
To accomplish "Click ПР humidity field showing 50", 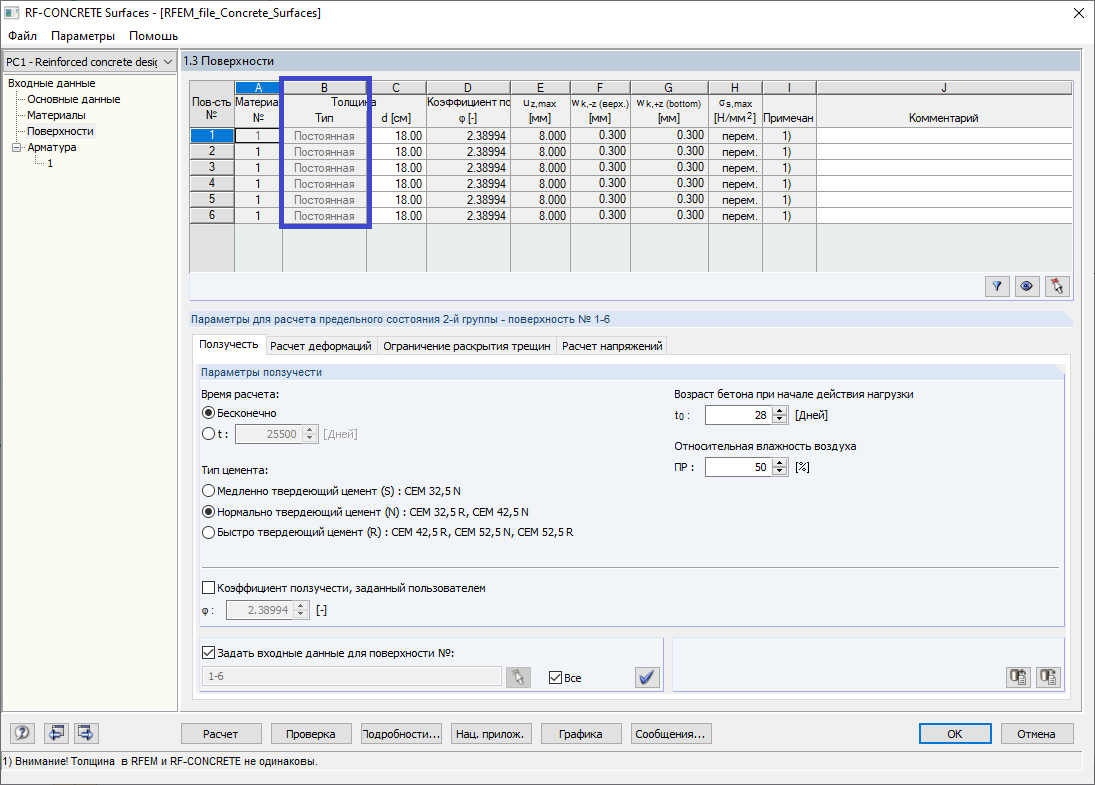I will (x=738, y=467).
